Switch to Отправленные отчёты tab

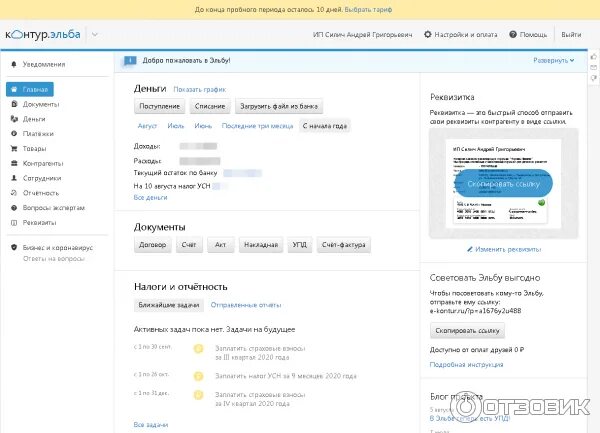pyautogui.click(x=246, y=305)
